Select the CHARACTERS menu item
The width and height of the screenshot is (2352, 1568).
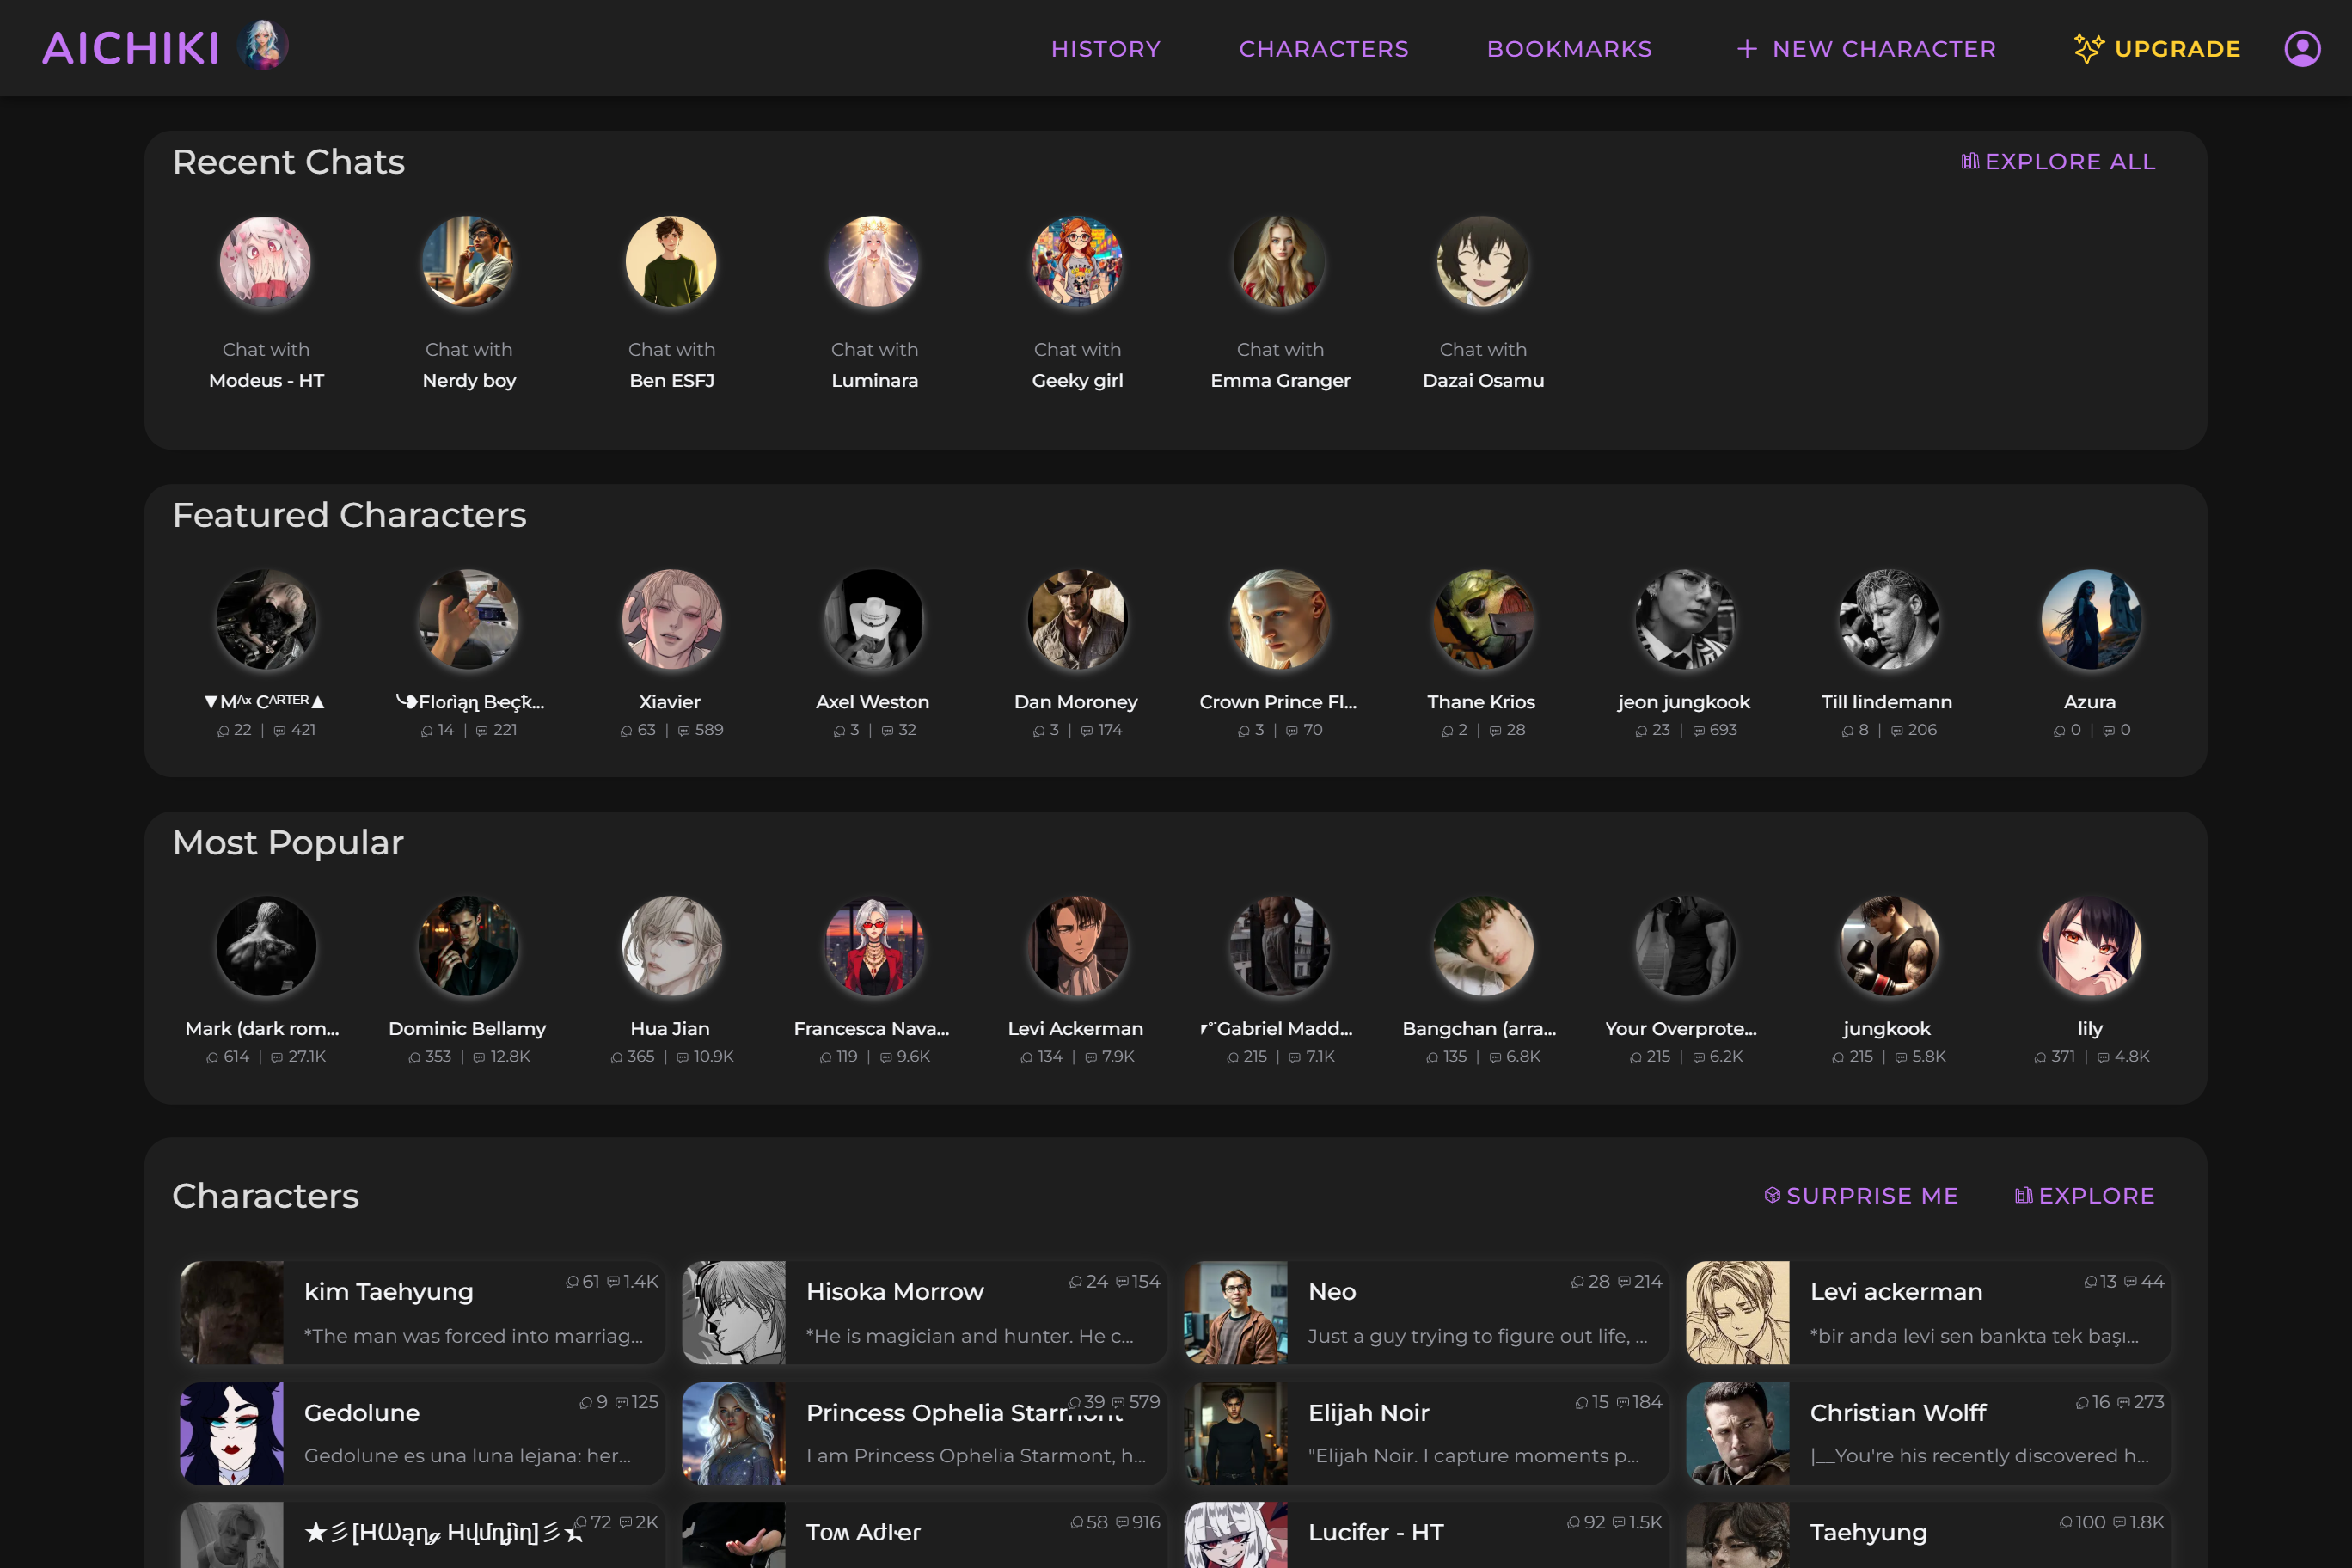[1324, 48]
